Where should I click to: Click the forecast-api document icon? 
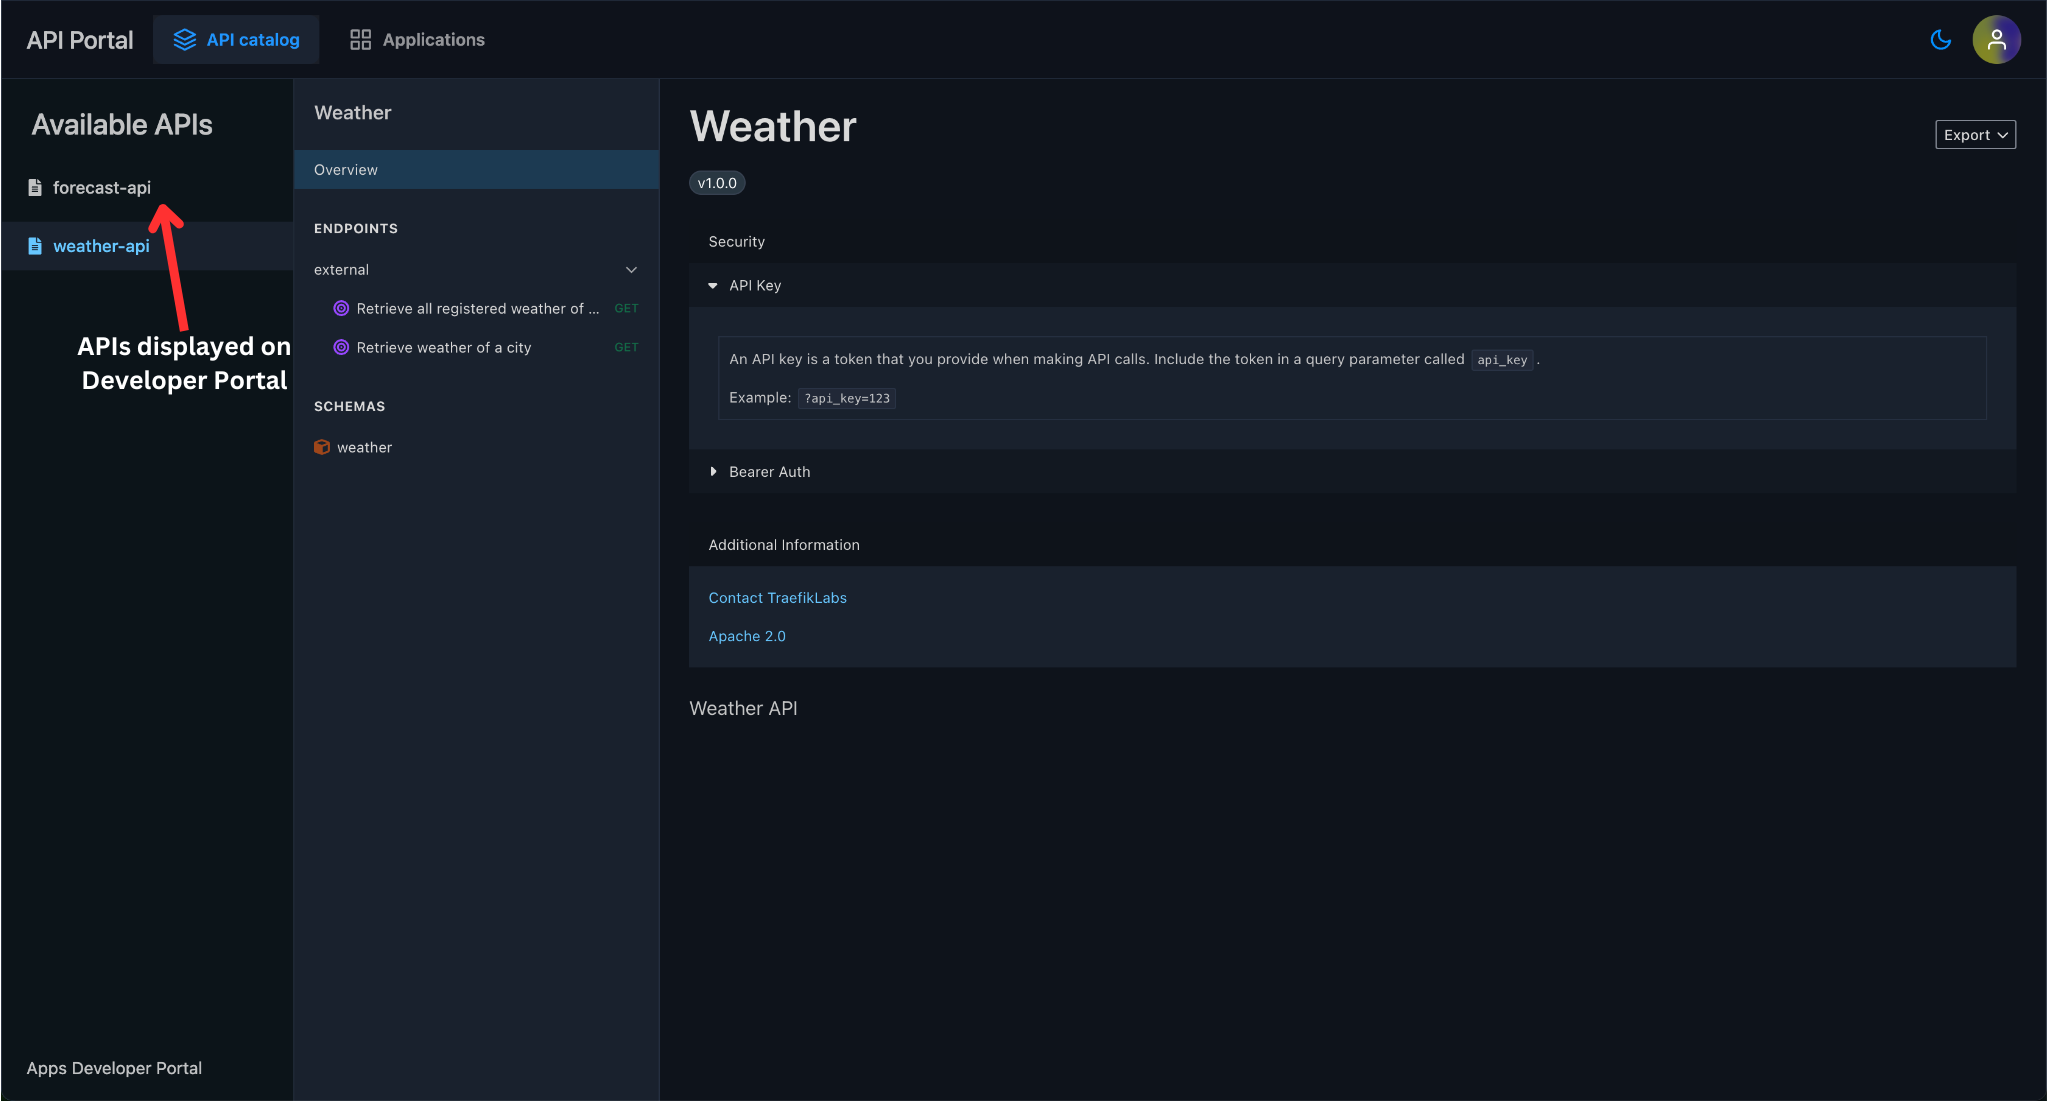35,187
